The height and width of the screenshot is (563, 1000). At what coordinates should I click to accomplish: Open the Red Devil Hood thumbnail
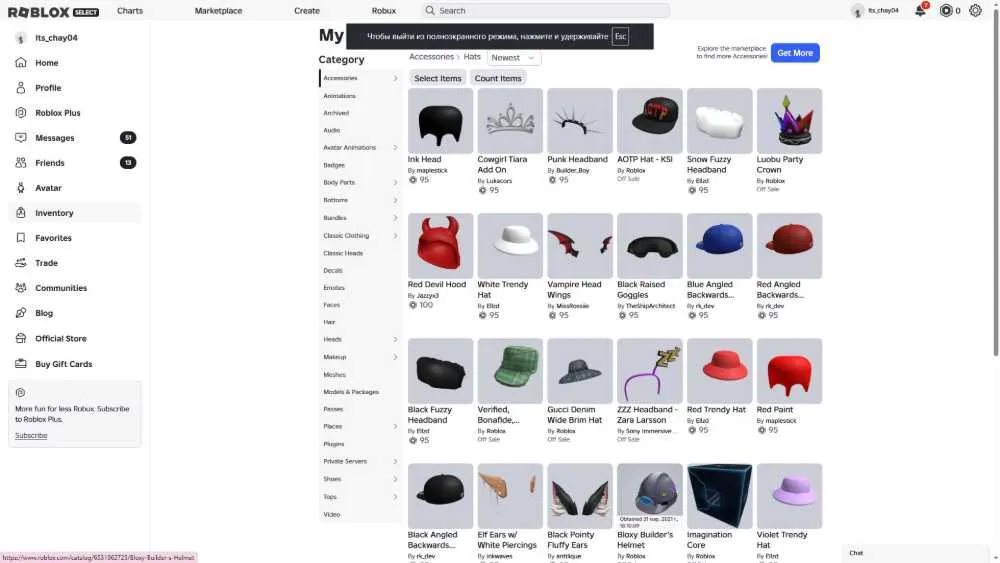(x=440, y=245)
